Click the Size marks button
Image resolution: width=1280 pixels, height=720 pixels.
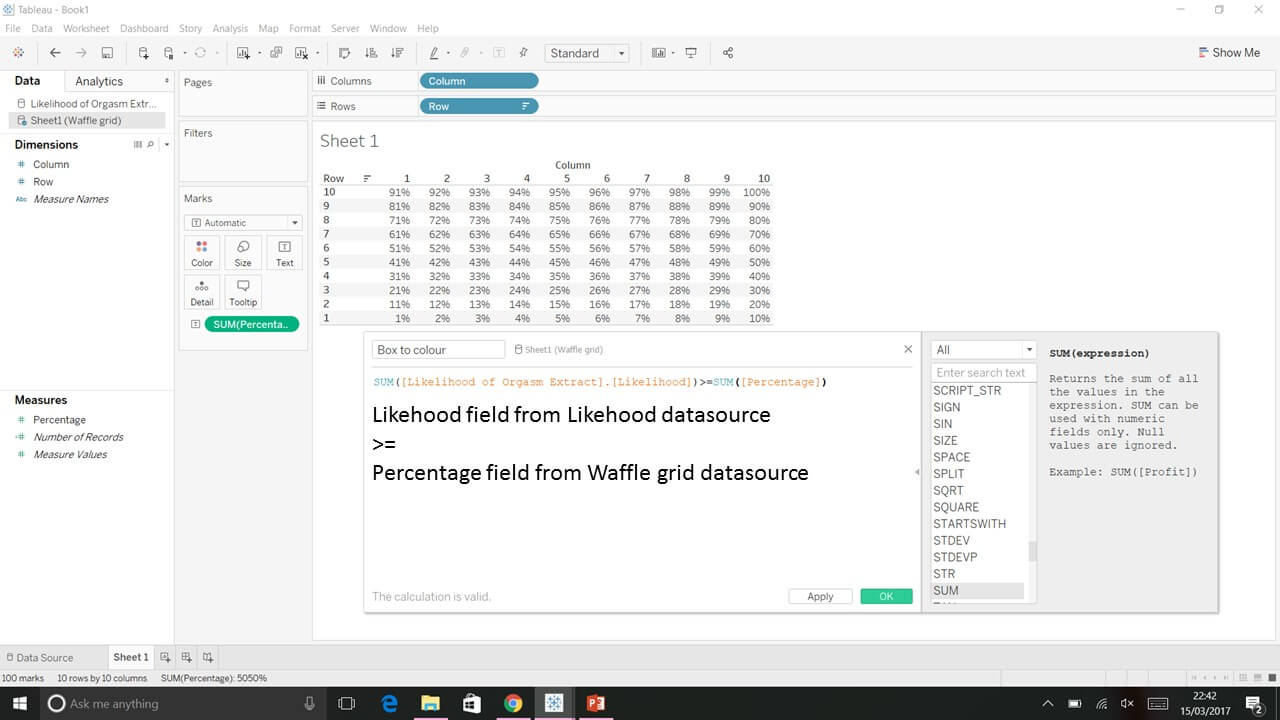(242, 252)
